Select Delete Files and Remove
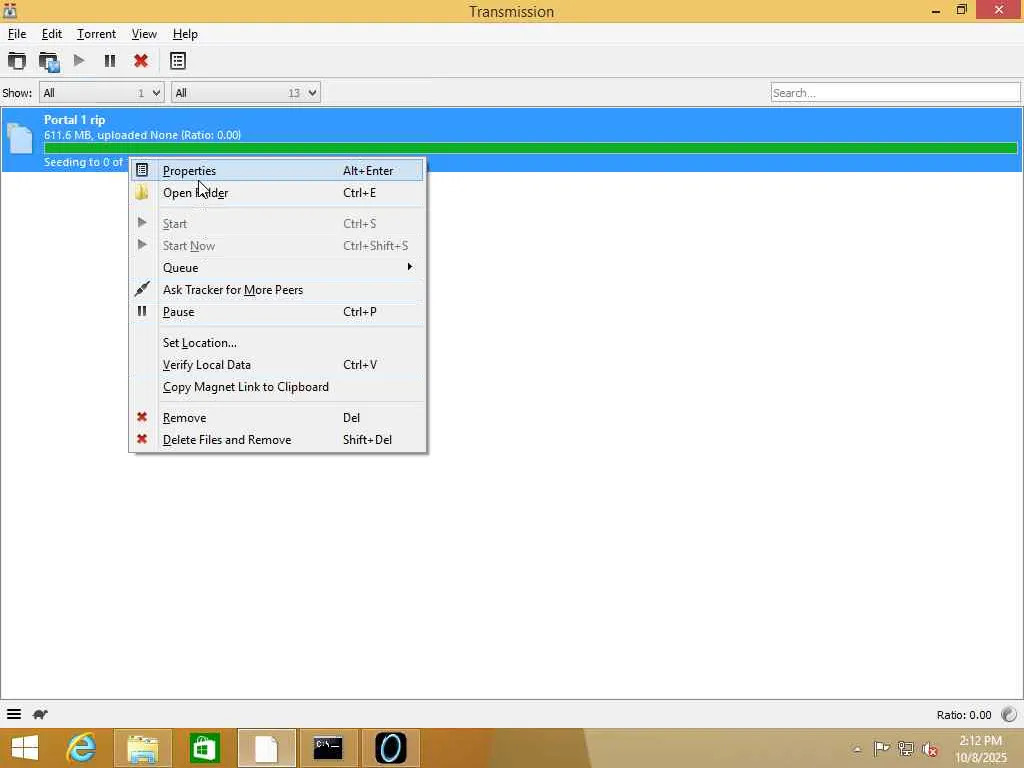The width and height of the screenshot is (1024, 768). pos(278,440)
